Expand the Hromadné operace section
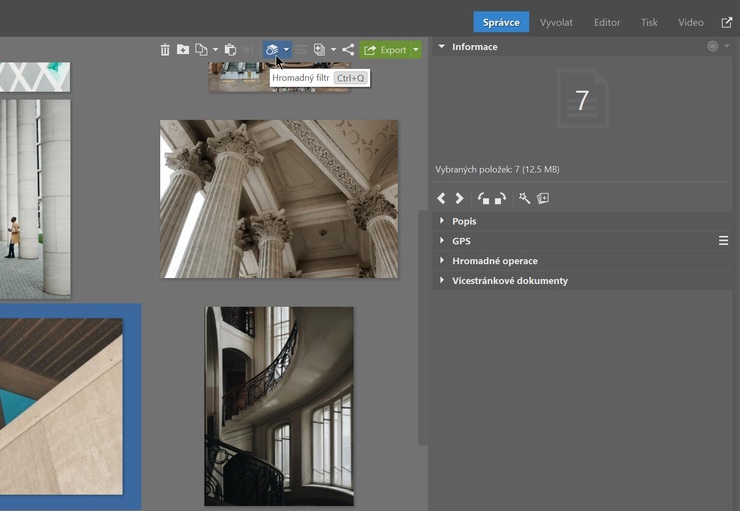 [x=582, y=261]
